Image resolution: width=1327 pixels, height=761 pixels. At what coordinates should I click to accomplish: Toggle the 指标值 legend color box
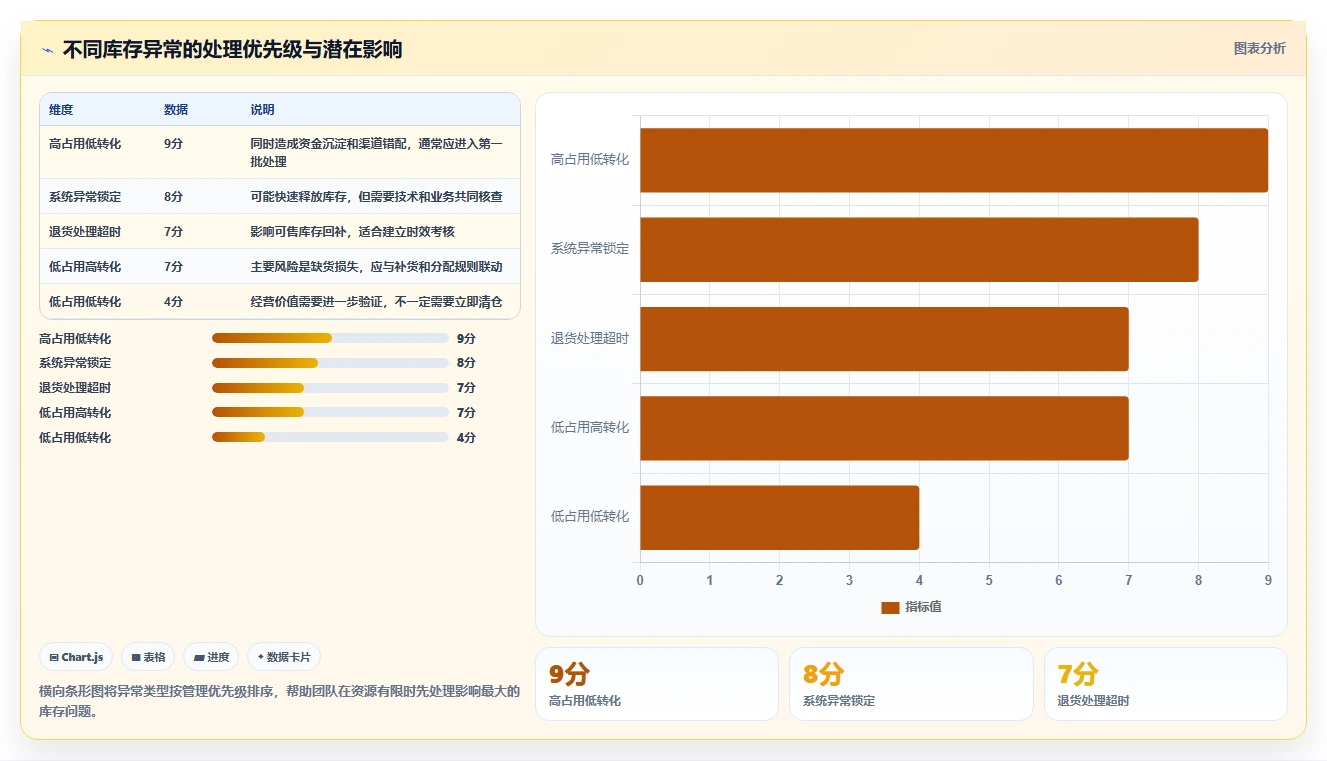click(x=890, y=608)
